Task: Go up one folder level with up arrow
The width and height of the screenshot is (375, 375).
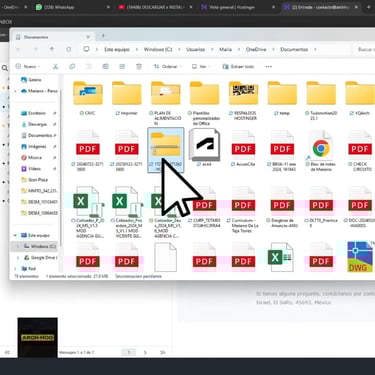Action: 52,49
